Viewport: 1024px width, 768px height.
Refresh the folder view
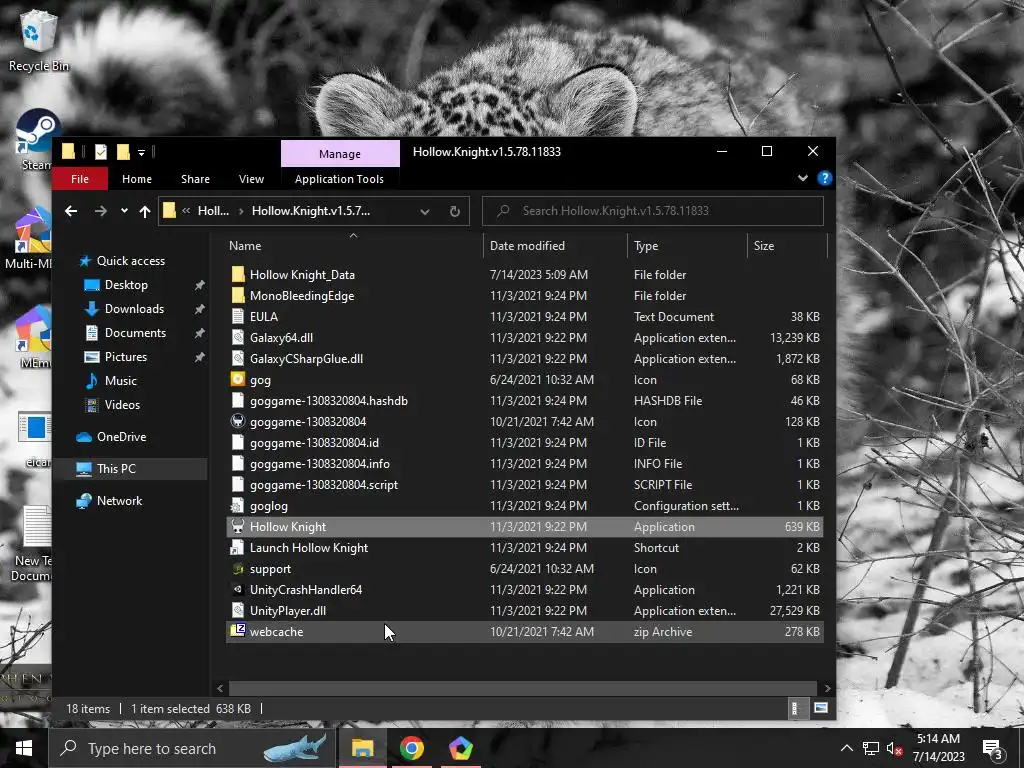click(455, 212)
